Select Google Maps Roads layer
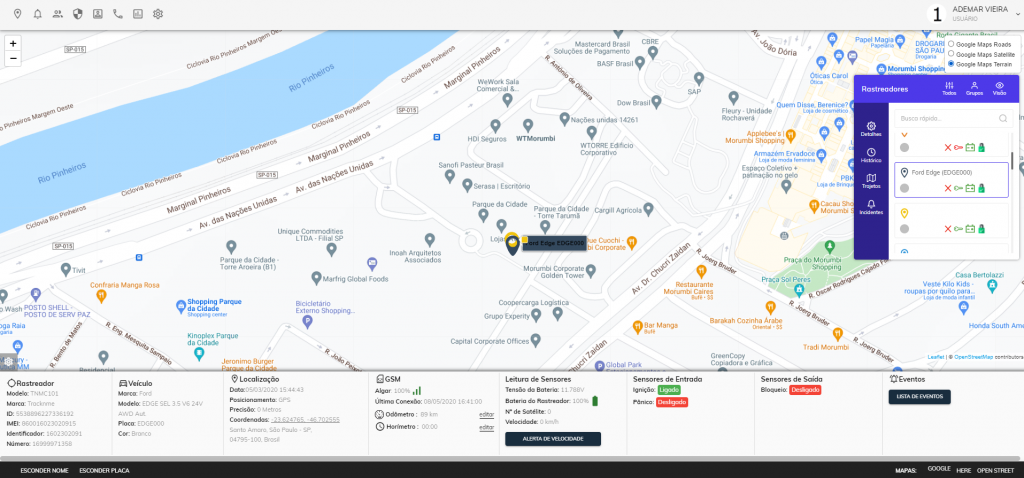The height and width of the screenshot is (478, 1024). (x=951, y=44)
